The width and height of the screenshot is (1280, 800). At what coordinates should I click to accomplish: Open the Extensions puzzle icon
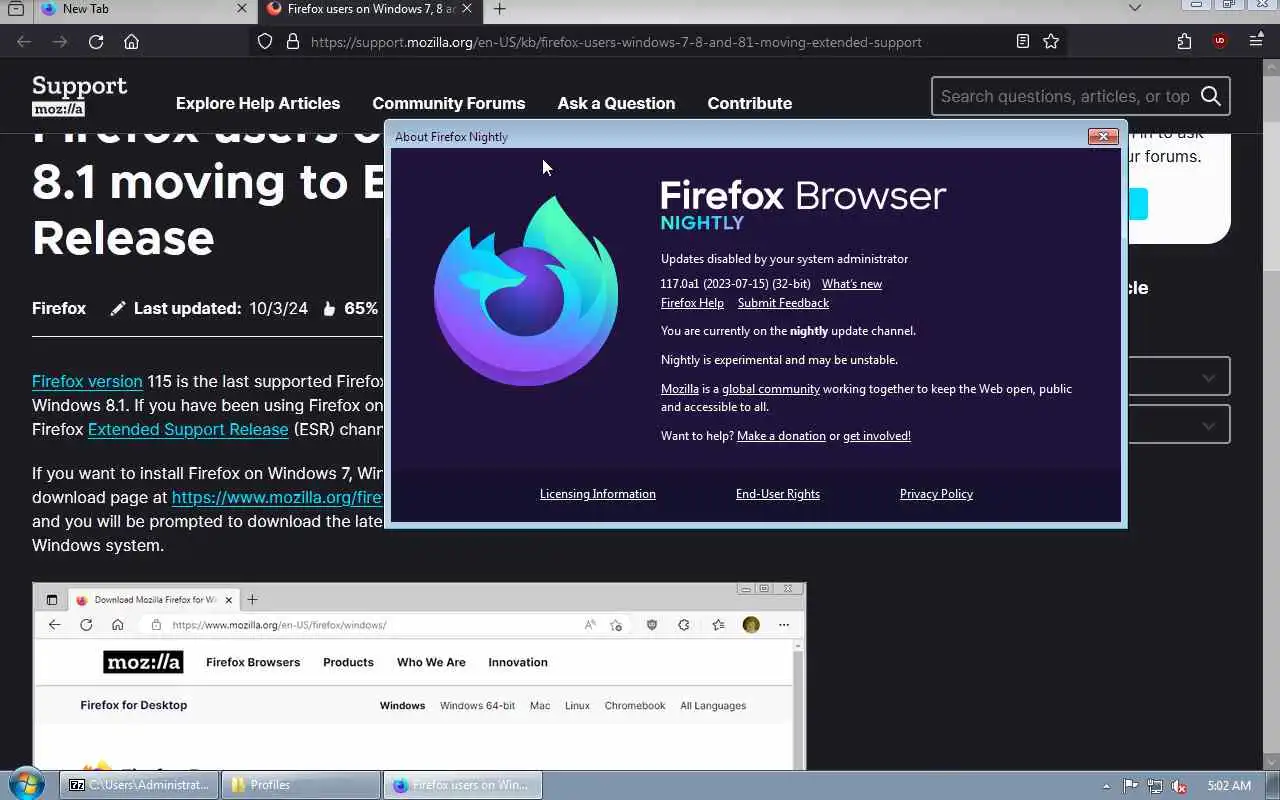tap(1185, 42)
